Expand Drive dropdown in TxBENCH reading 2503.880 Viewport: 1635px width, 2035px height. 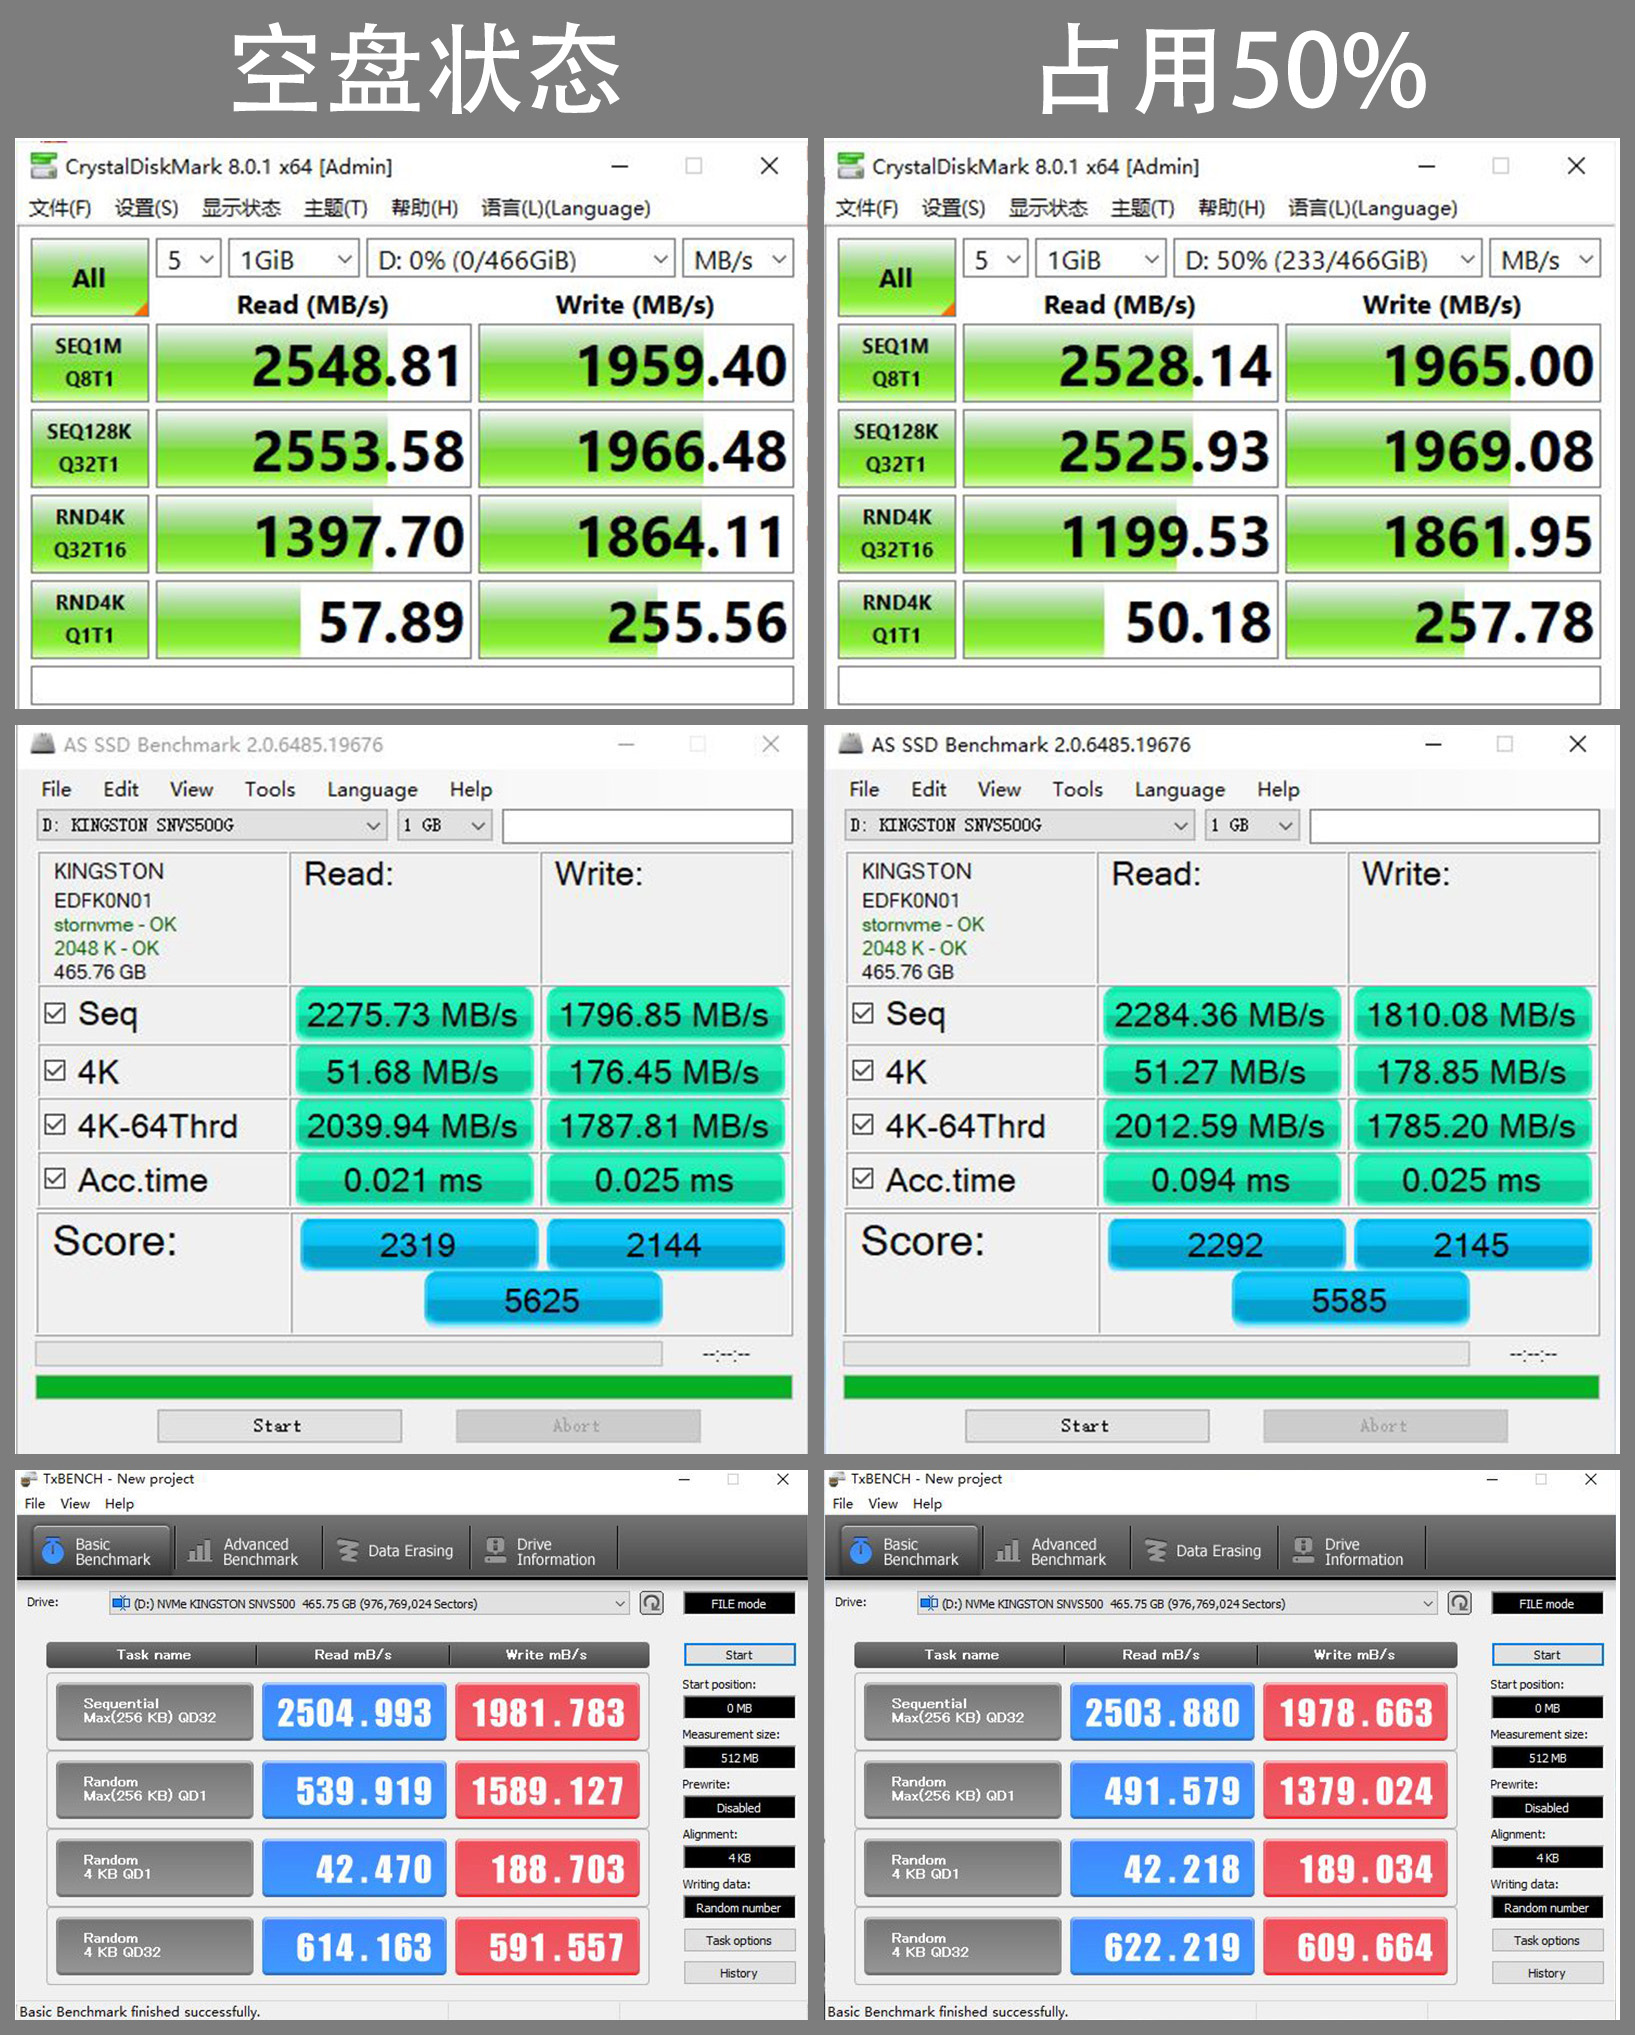click(1177, 1603)
